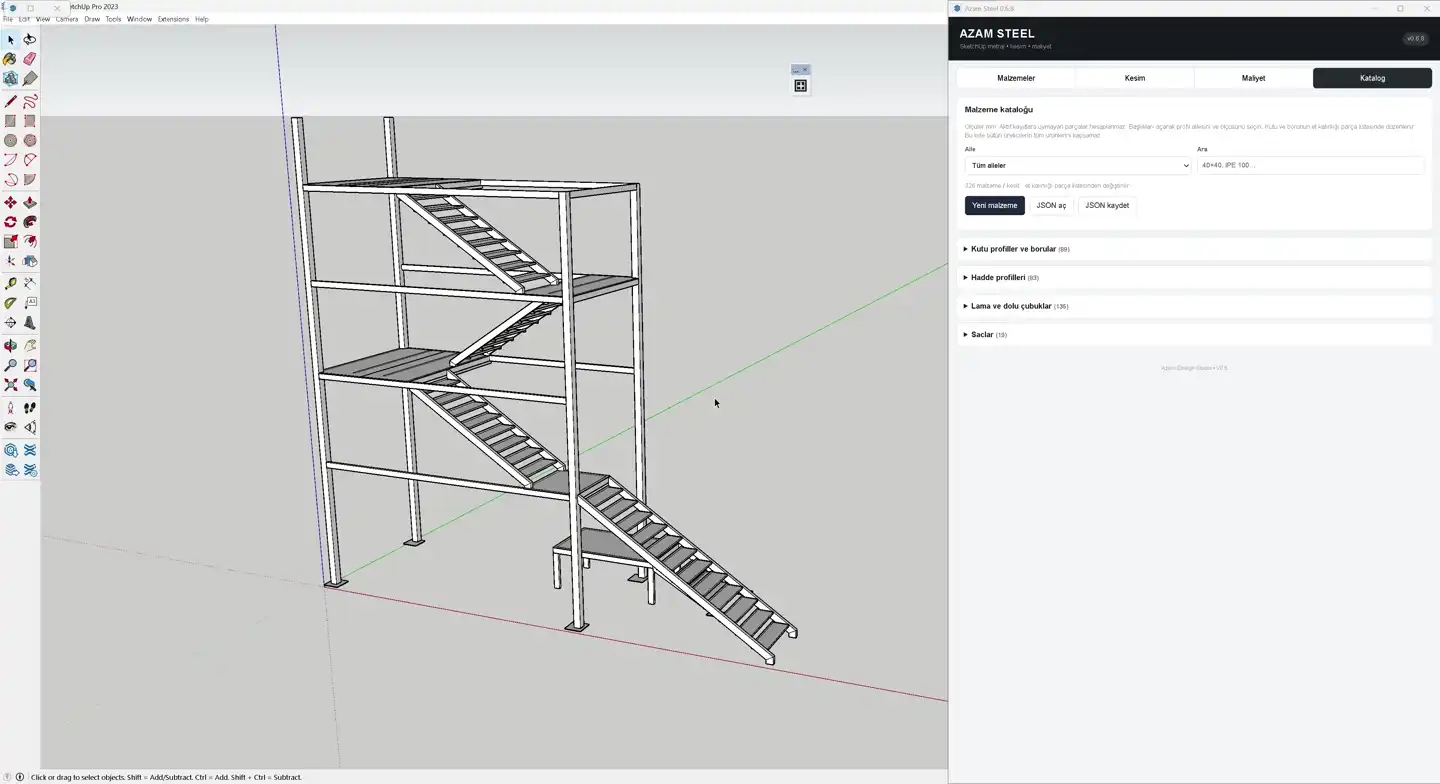Open the Extensions menu

point(173,19)
